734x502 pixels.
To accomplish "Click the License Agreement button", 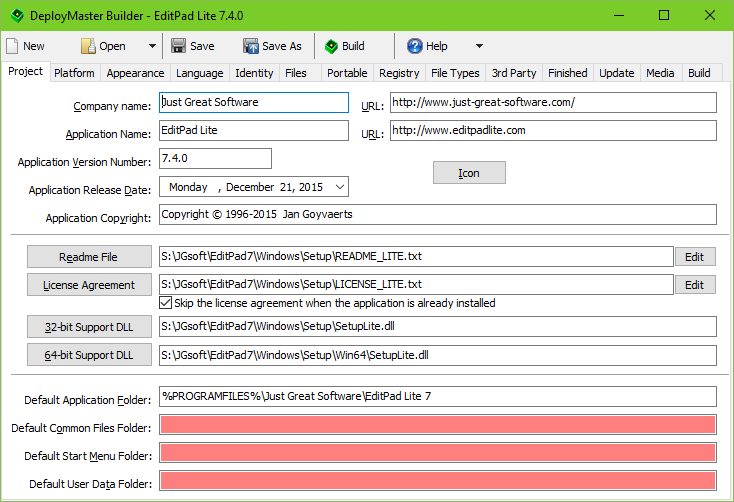I will [89, 285].
